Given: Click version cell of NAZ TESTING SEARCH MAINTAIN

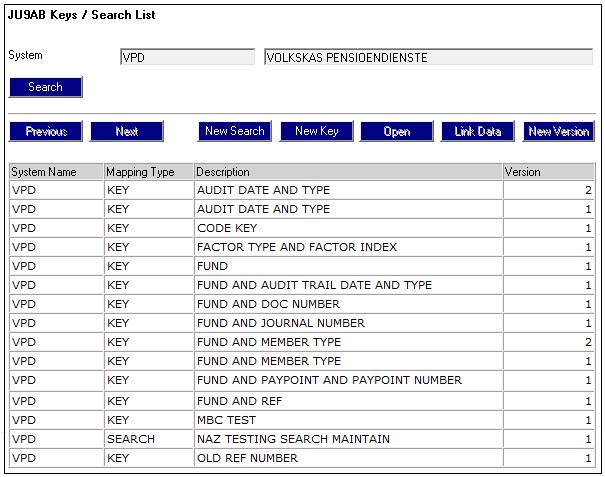Looking at the screenshot, I should (x=549, y=439).
